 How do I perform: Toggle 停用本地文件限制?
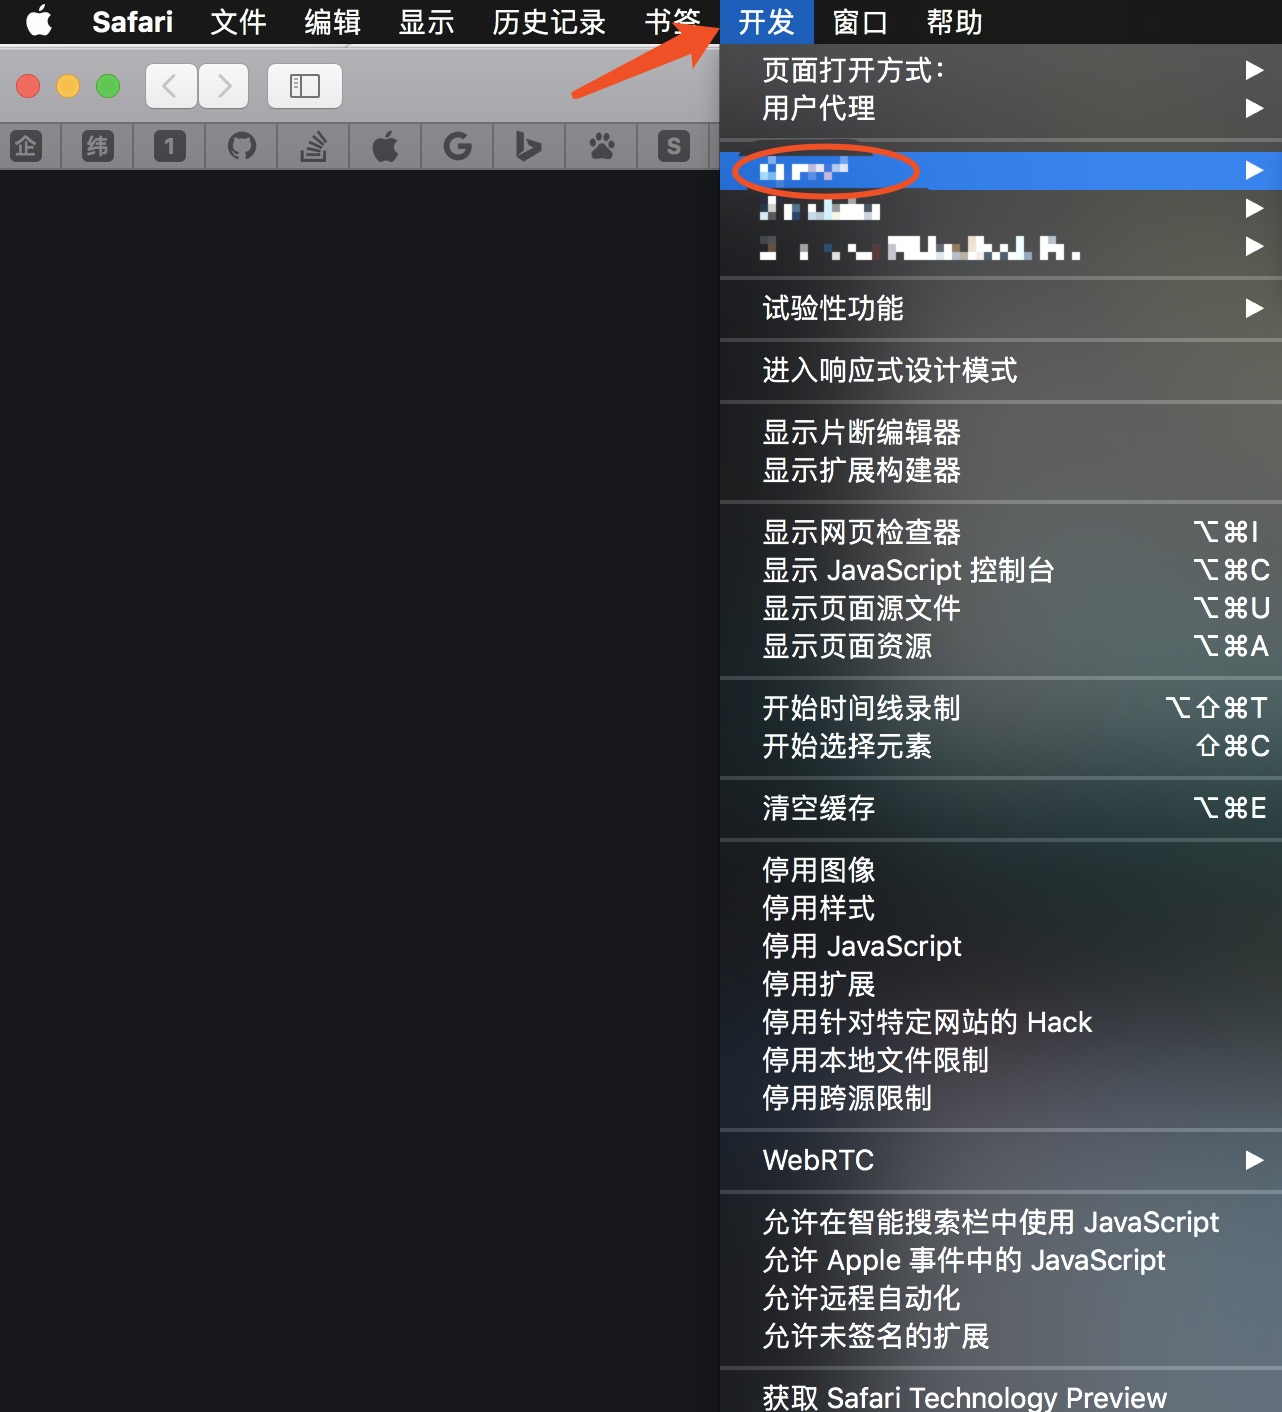[1001, 1060]
